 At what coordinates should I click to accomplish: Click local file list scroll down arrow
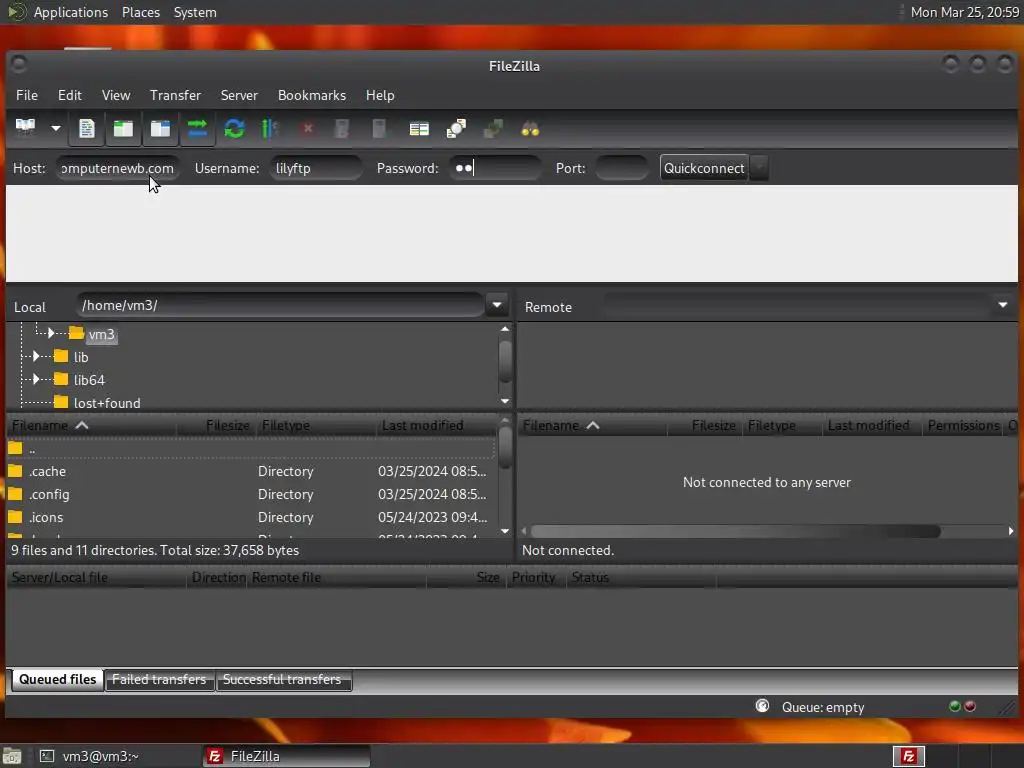pyautogui.click(x=505, y=531)
